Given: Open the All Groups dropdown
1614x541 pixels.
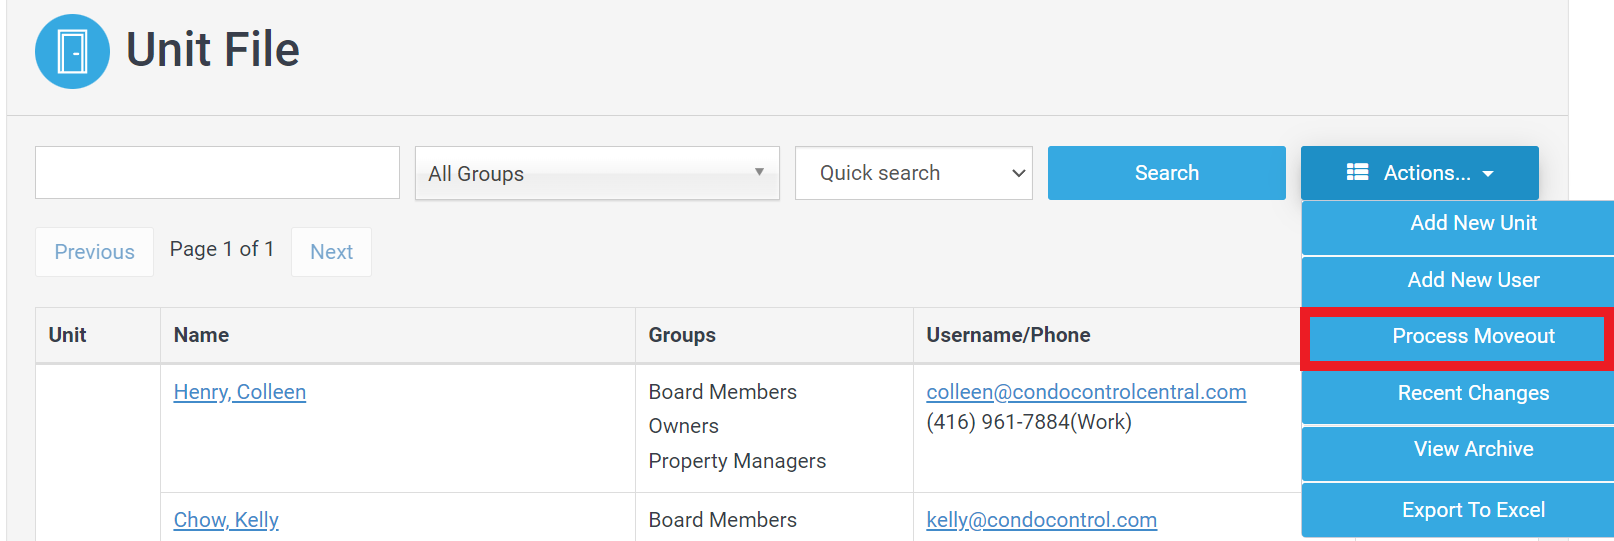Looking at the screenshot, I should pyautogui.click(x=596, y=173).
